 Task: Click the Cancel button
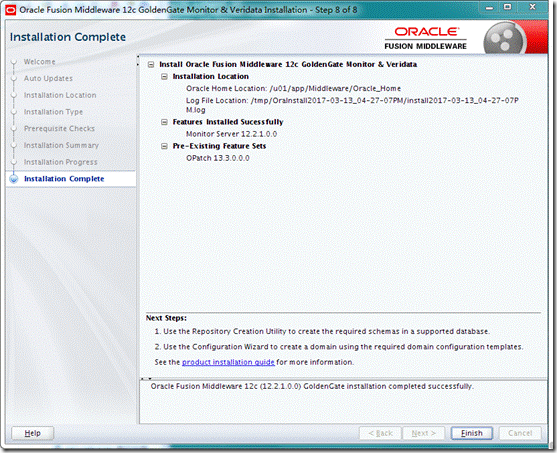pyautogui.click(x=520, y=433)
